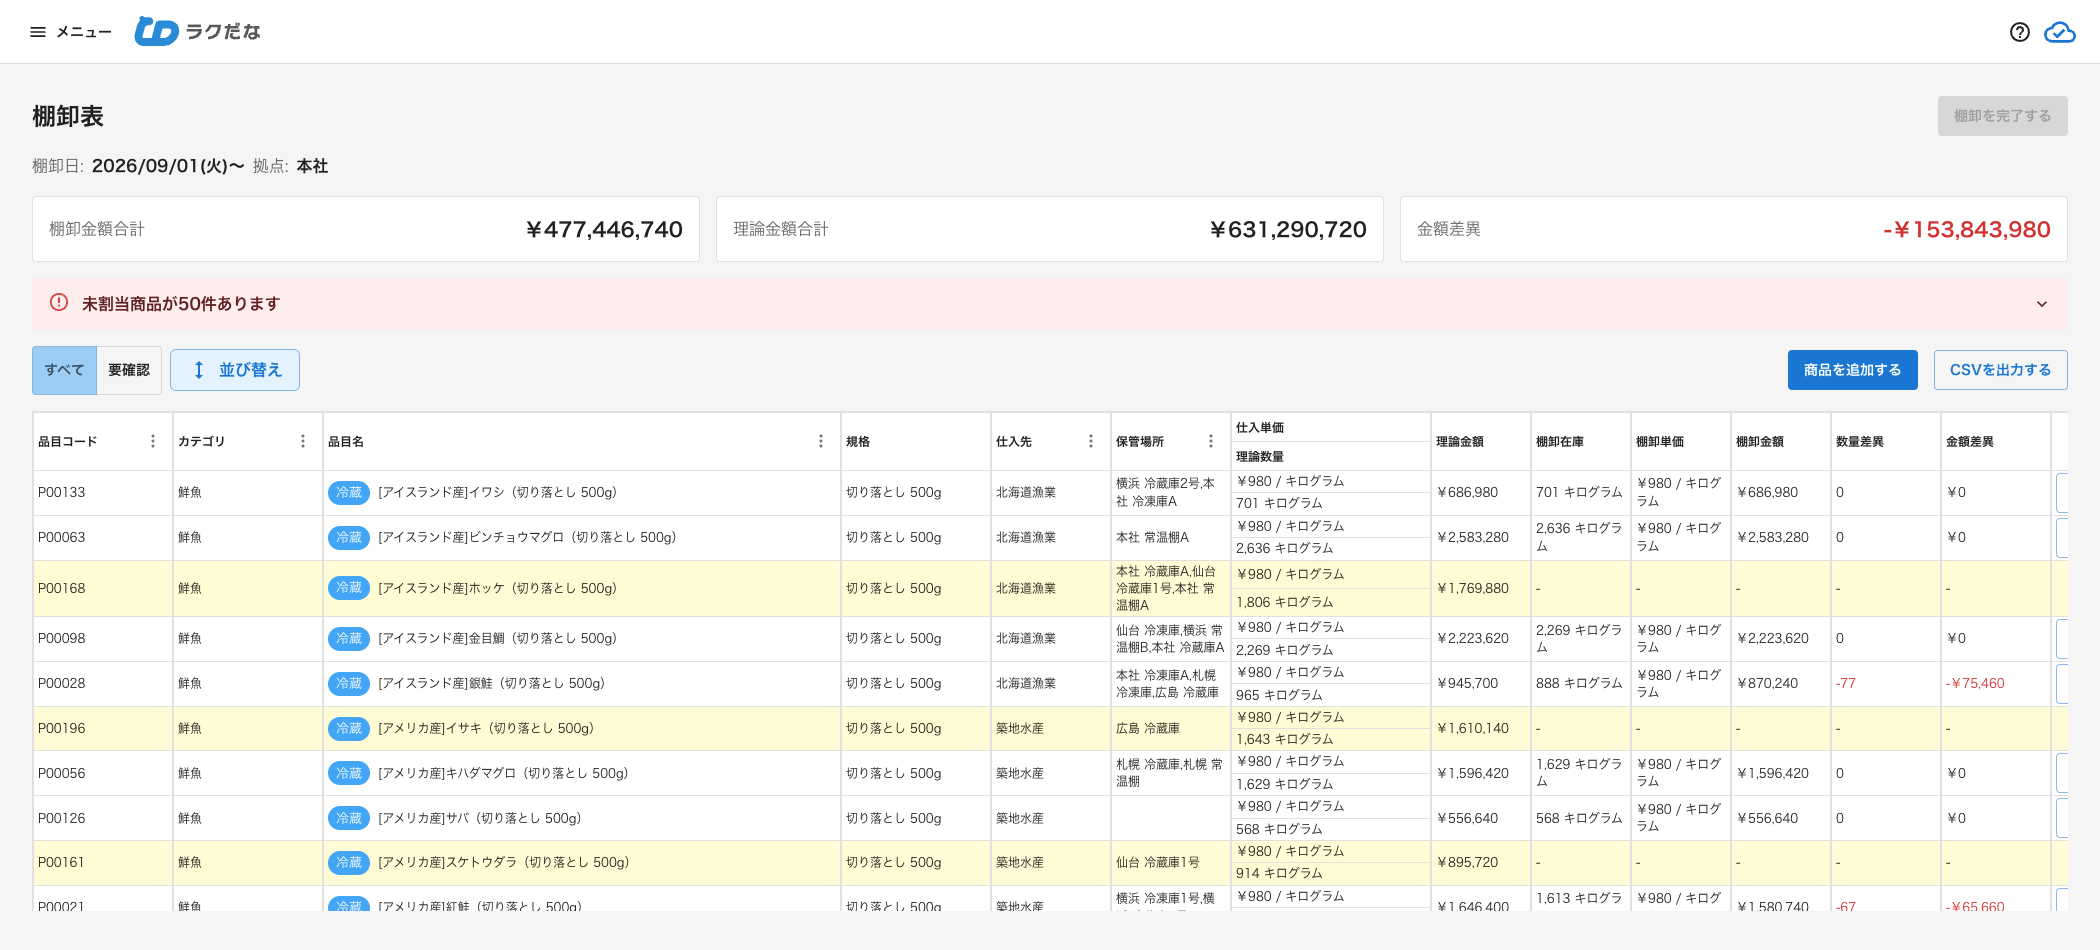Click the 棚卸を完了する button
The height and width of the screenshot is (950, 2100).
click(x=2002, y=116)
